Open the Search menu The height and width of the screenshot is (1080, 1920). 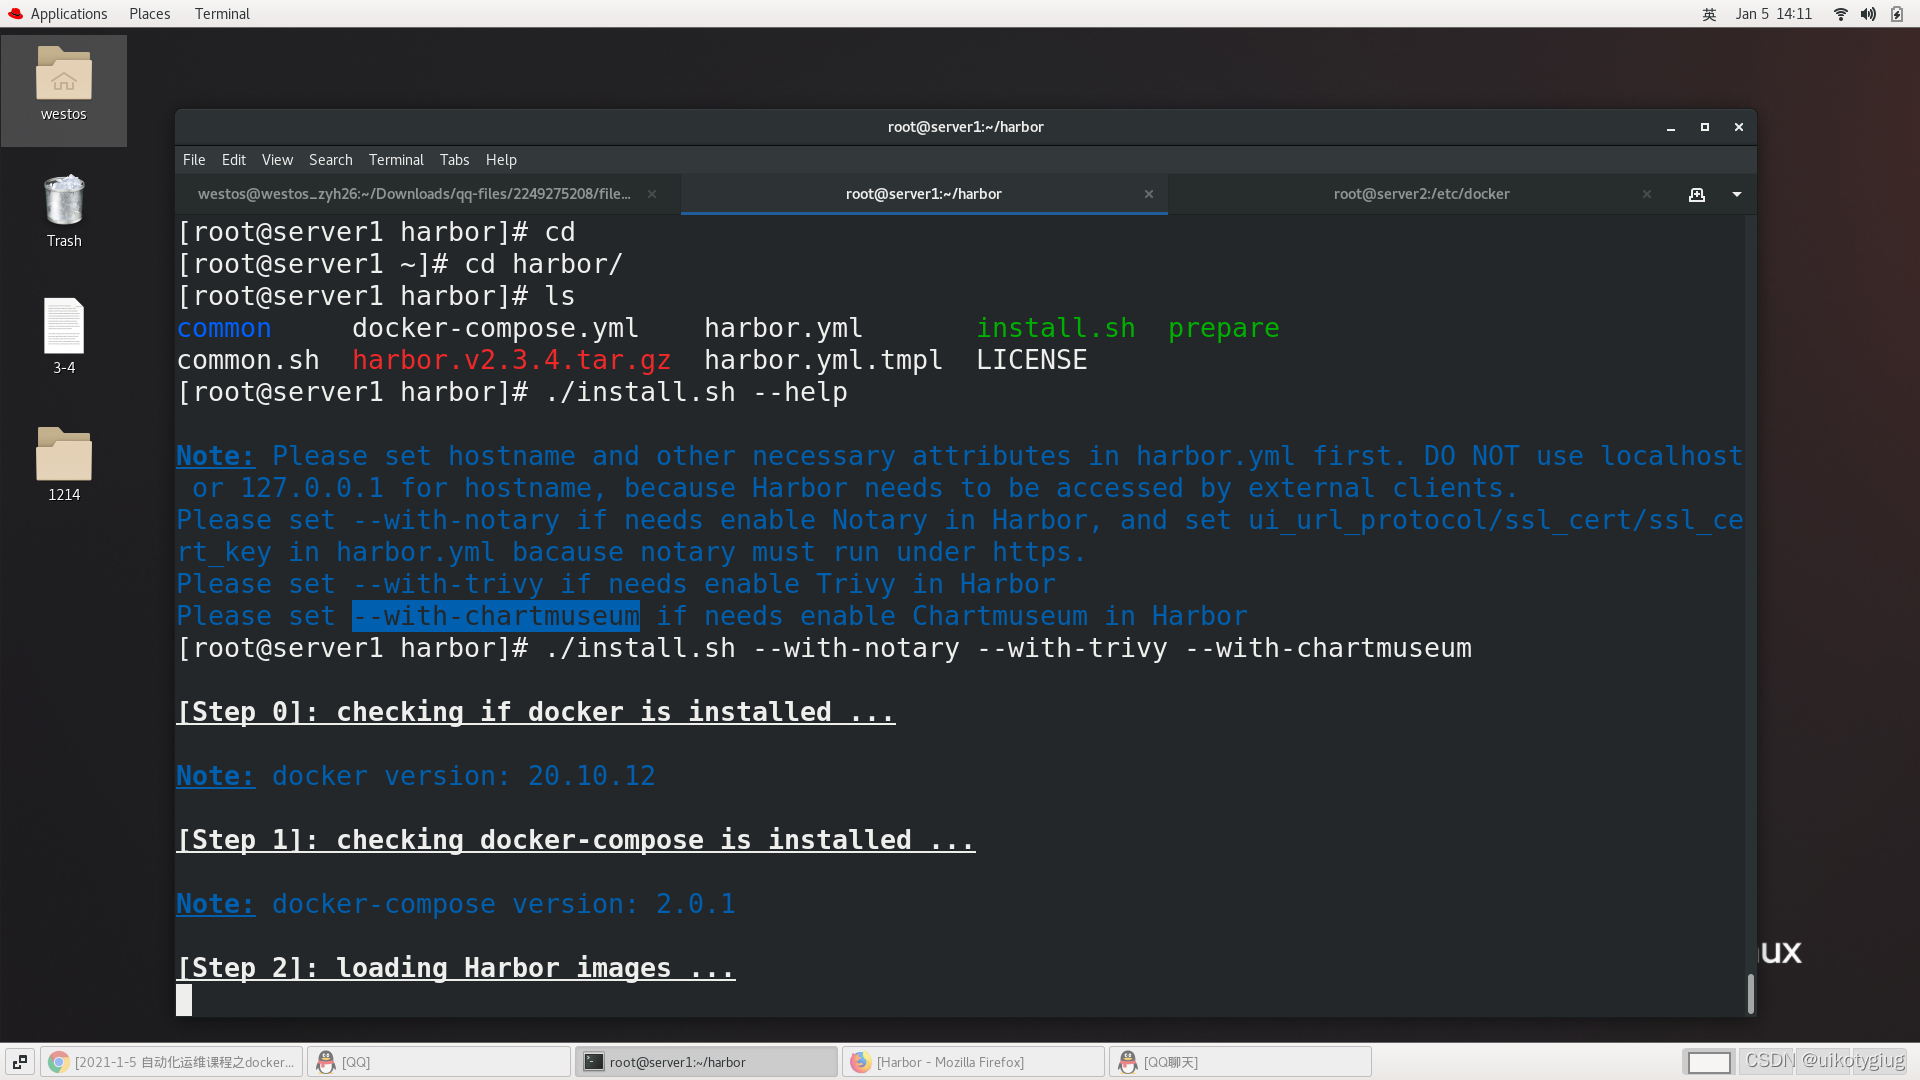[330, 160]
